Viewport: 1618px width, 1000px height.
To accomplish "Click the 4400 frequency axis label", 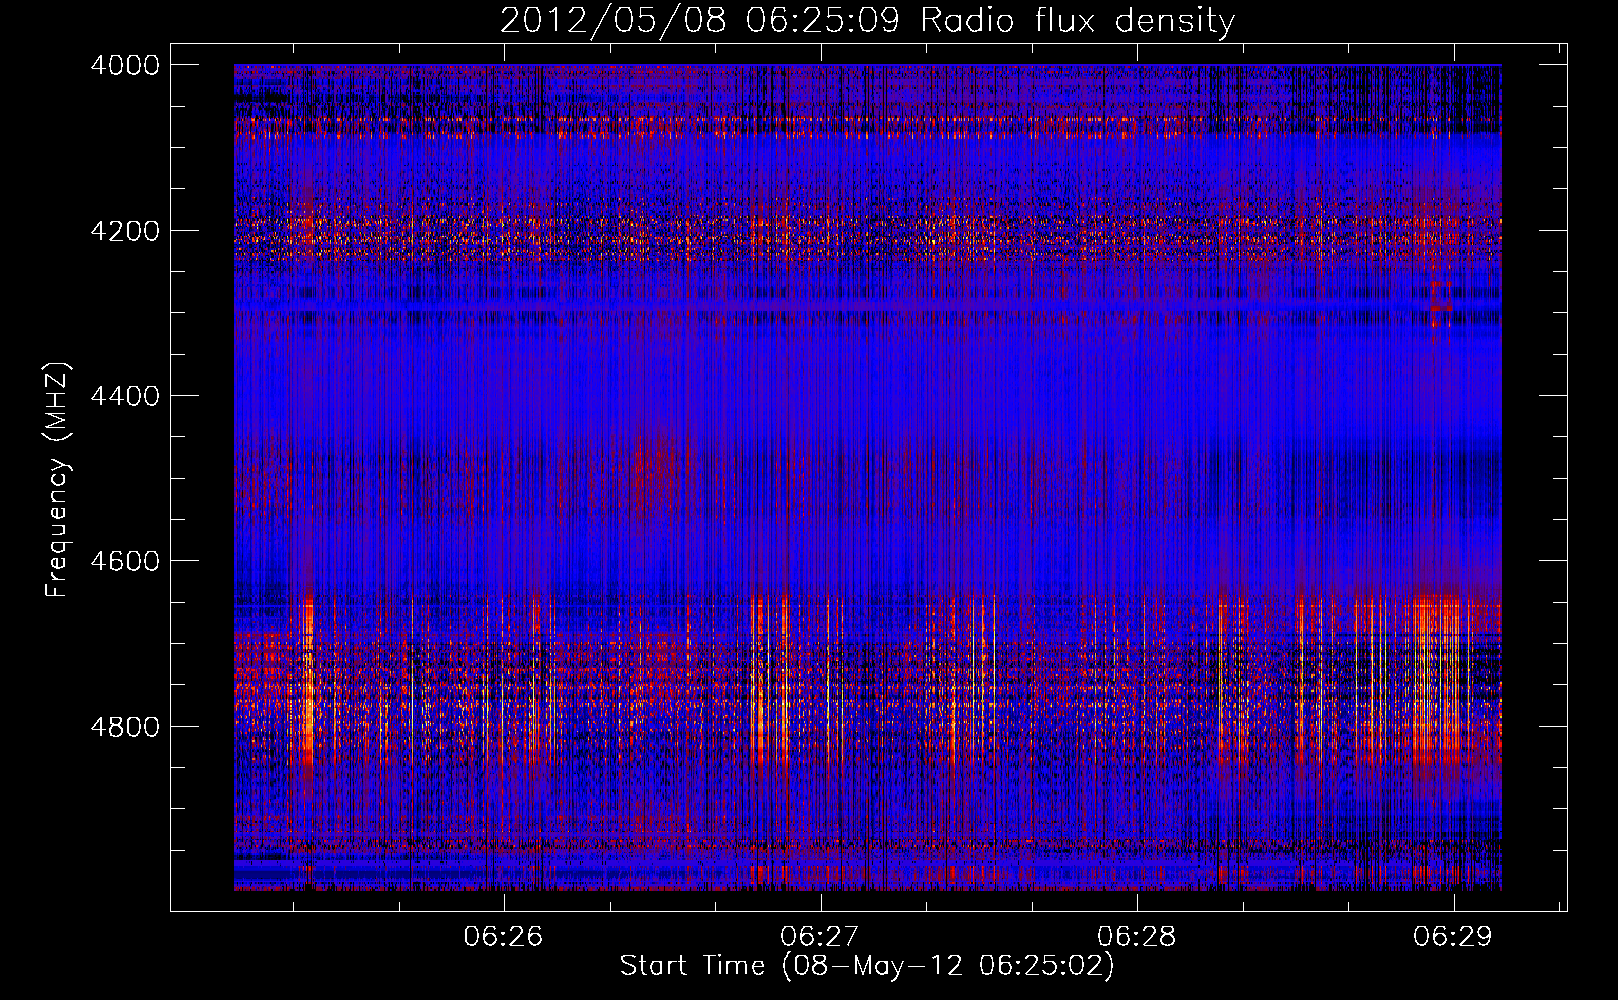I will coord(124,396).
